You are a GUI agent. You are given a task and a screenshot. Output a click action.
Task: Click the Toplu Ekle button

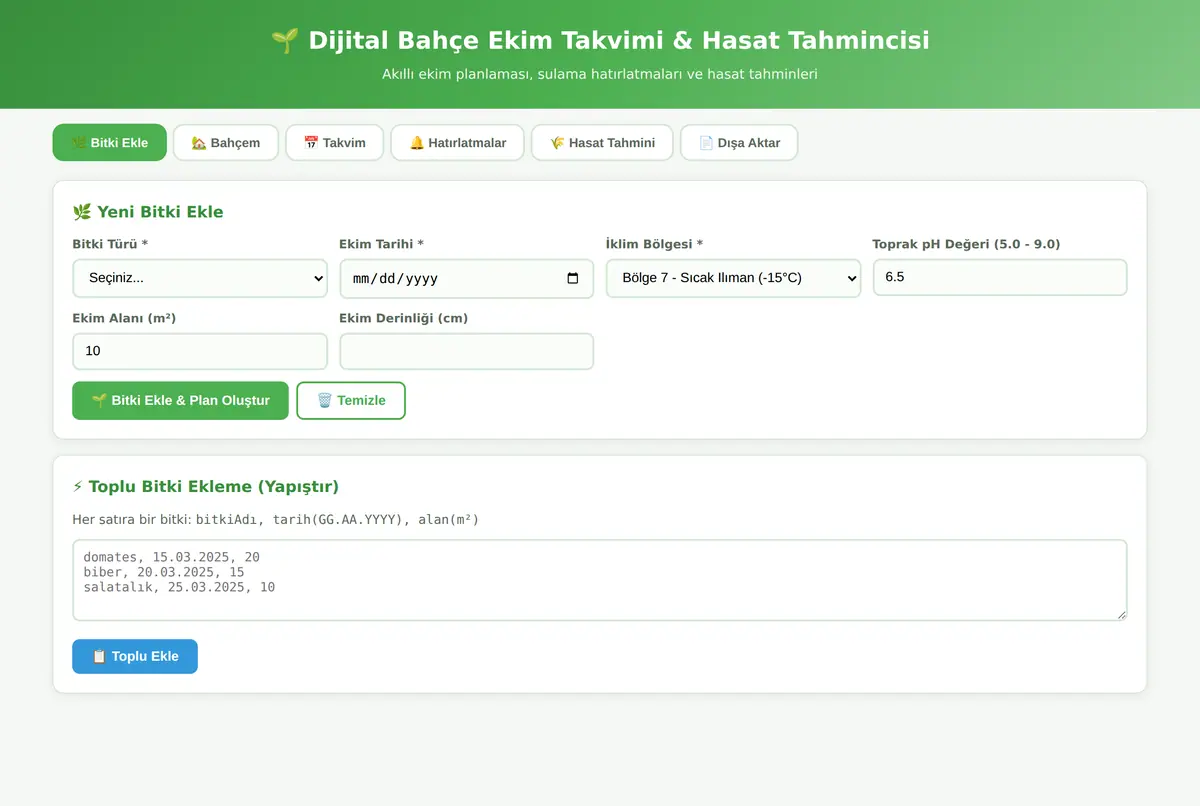[x=135, y=656]
